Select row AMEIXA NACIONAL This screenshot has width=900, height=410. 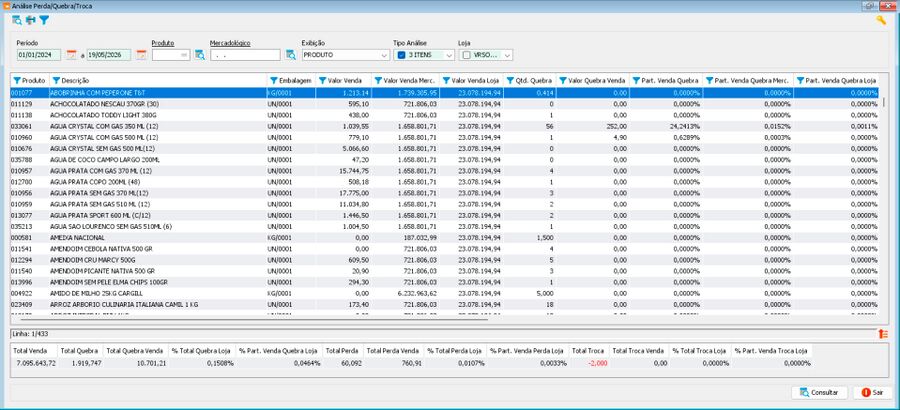tap(444, 238)
